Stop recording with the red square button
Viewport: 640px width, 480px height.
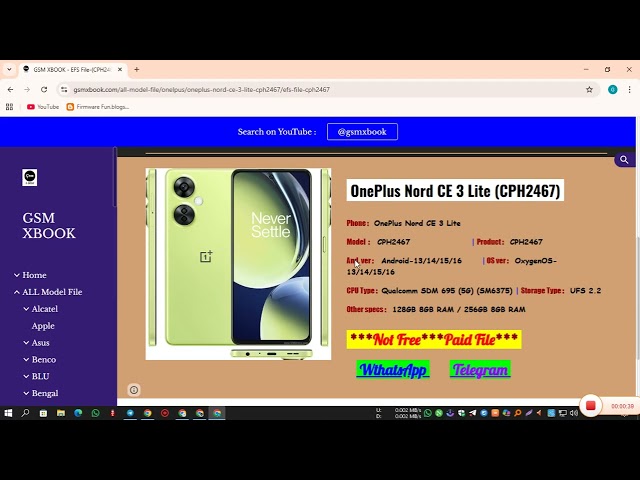pyautogui.click(x=590, y=405)
